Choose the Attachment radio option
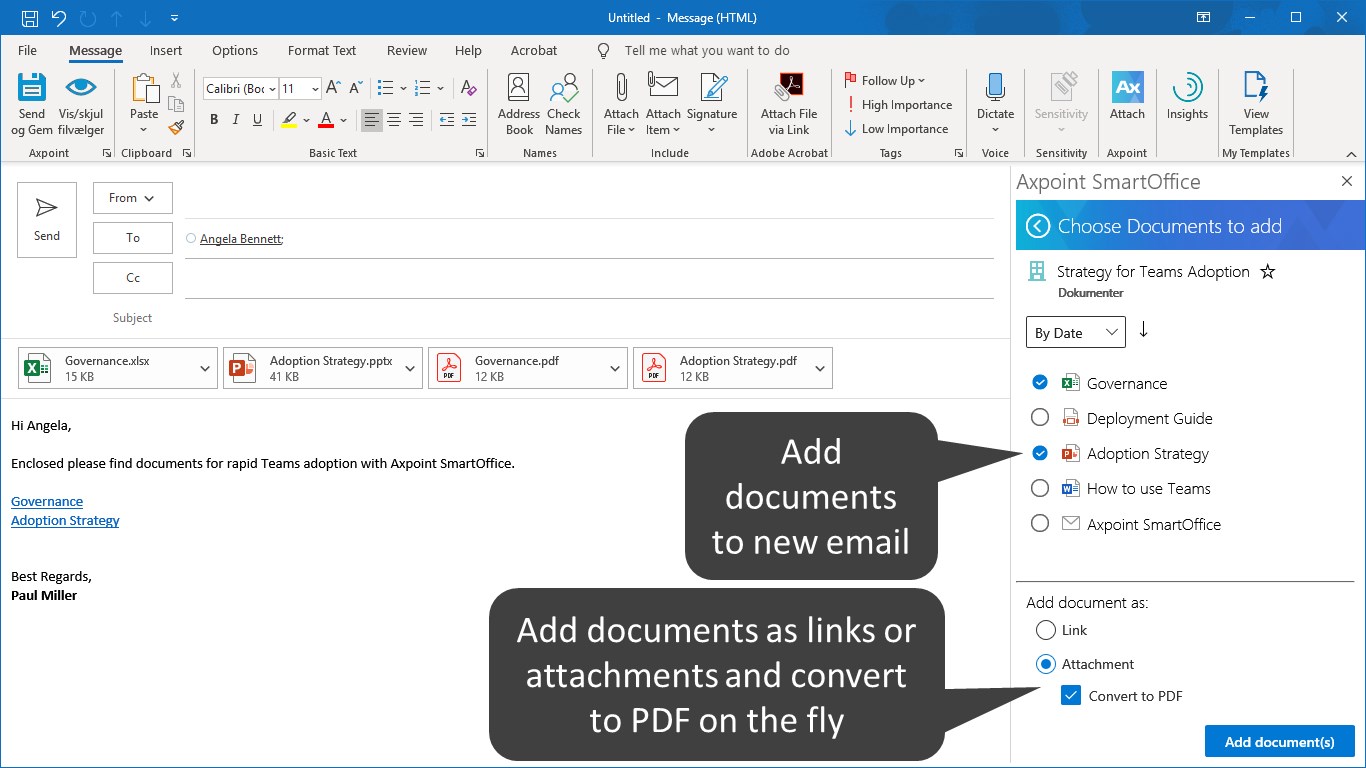 tap(1046, 664)
